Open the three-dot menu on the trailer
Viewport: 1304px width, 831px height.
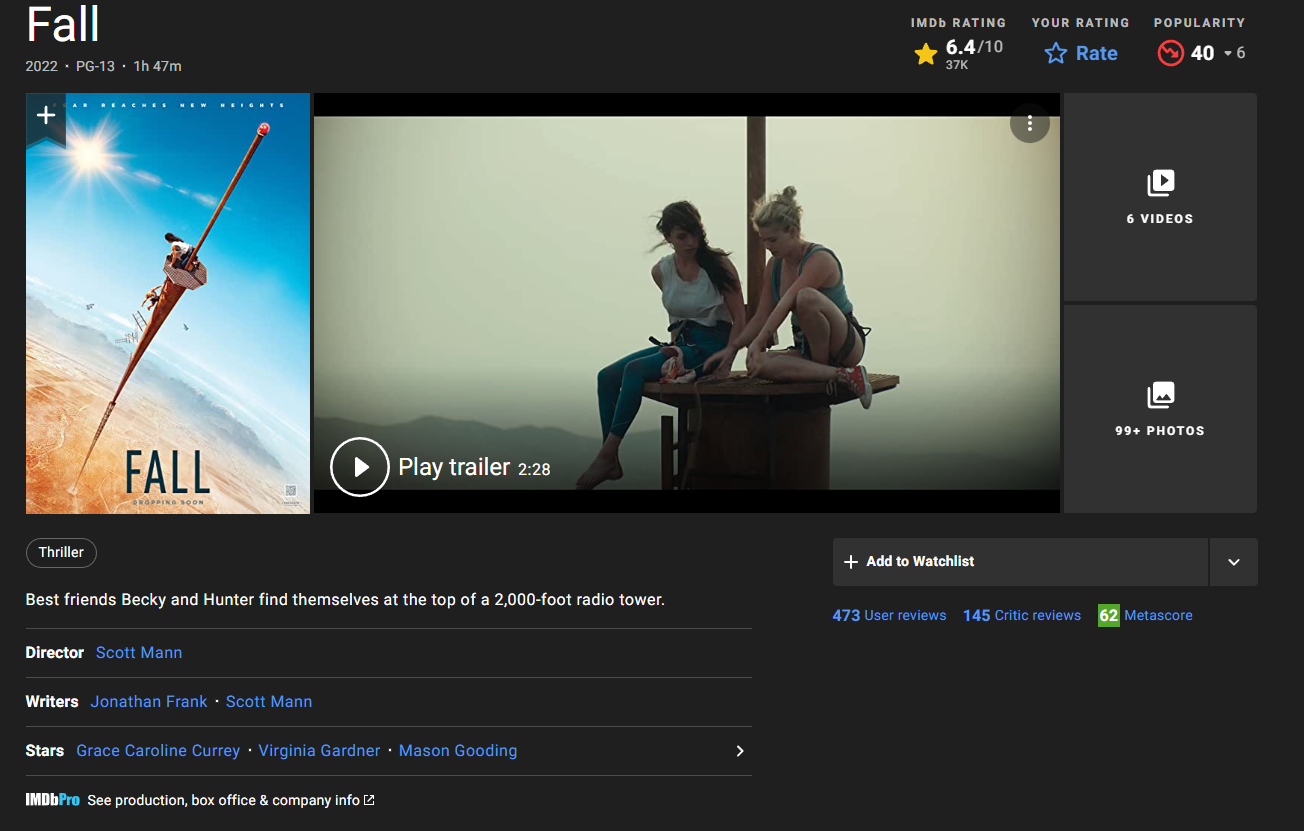[x=1029, y=124]
